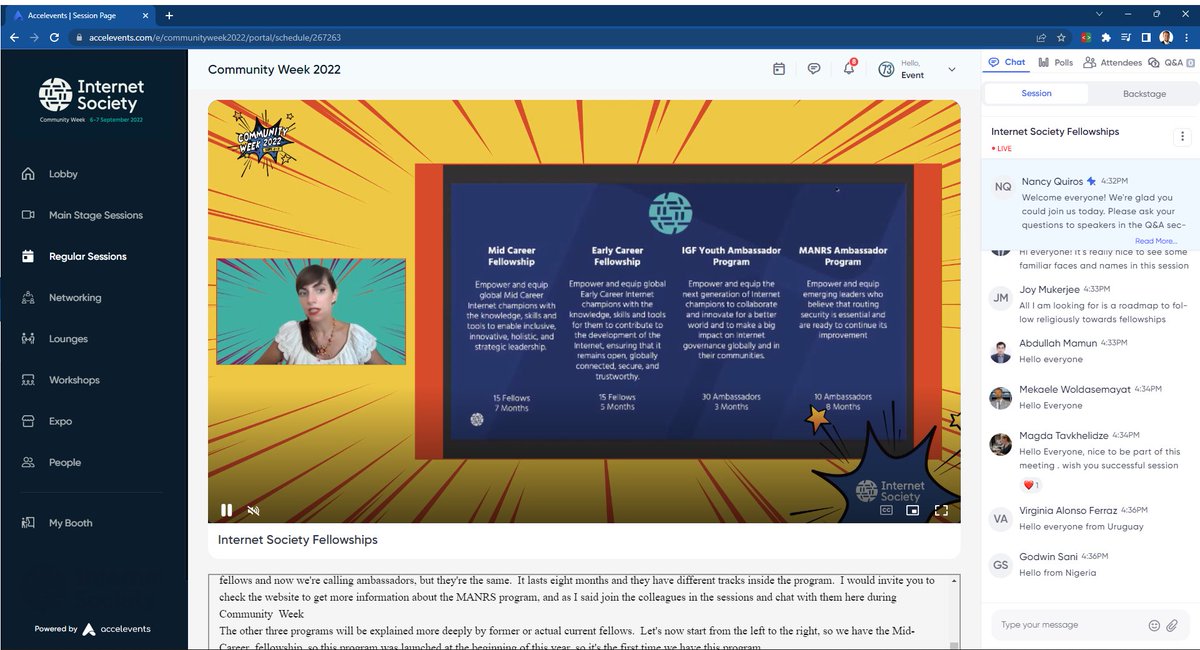
Task: Click Nancy Quiros chat name
Action: (1052, 181)
